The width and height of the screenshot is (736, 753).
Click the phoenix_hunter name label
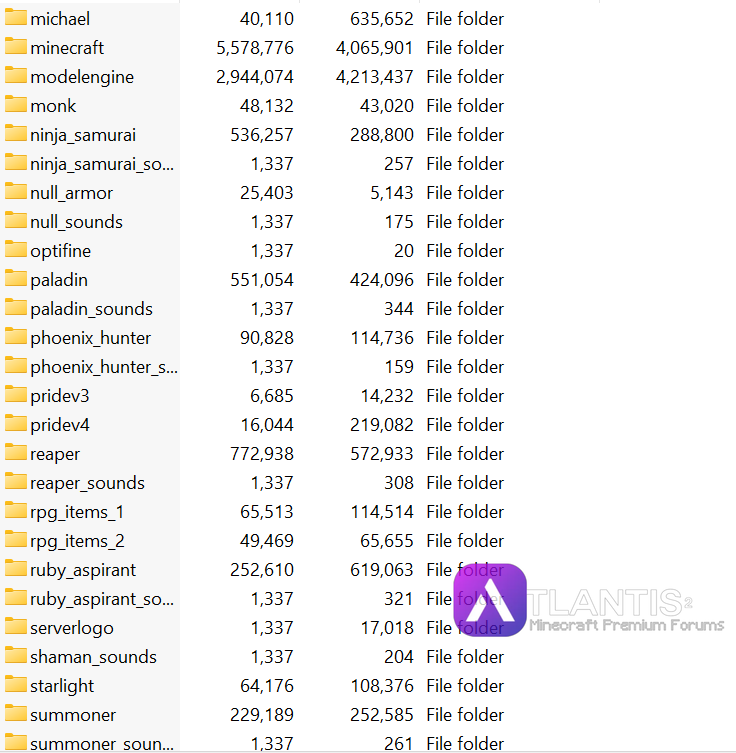point(91,338)
